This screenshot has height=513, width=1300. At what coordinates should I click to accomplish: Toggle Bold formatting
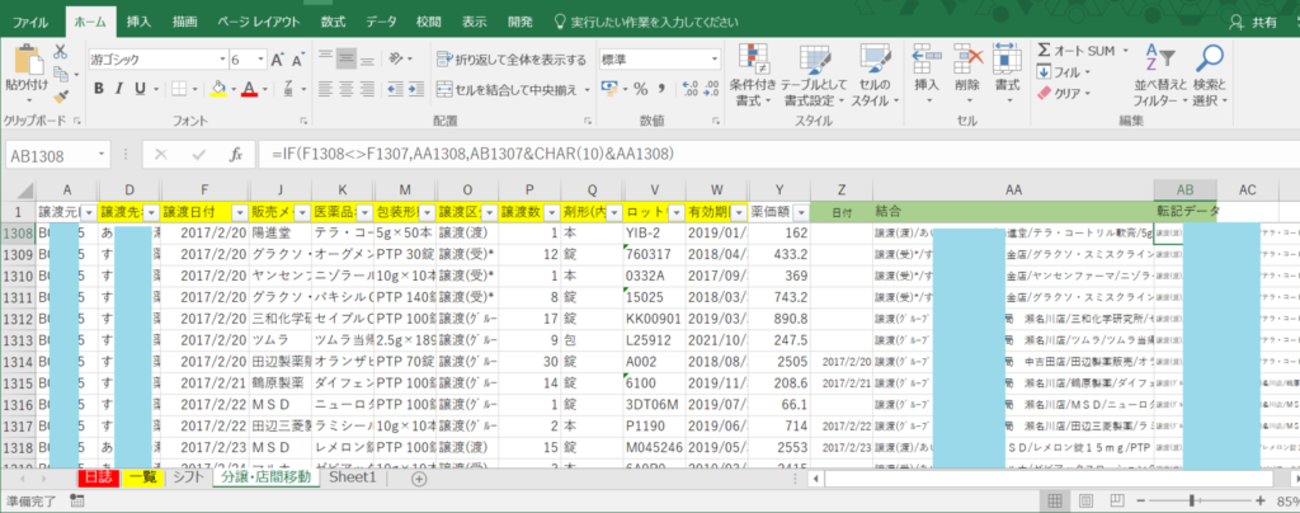pos(99,89)
